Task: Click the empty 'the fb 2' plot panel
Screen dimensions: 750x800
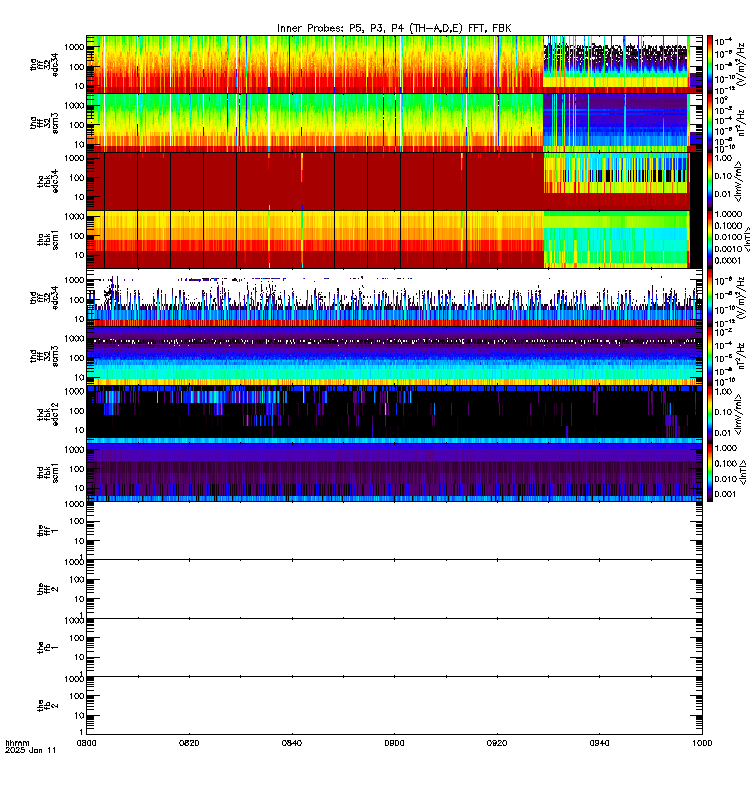Action: click(x=394, y=706)
